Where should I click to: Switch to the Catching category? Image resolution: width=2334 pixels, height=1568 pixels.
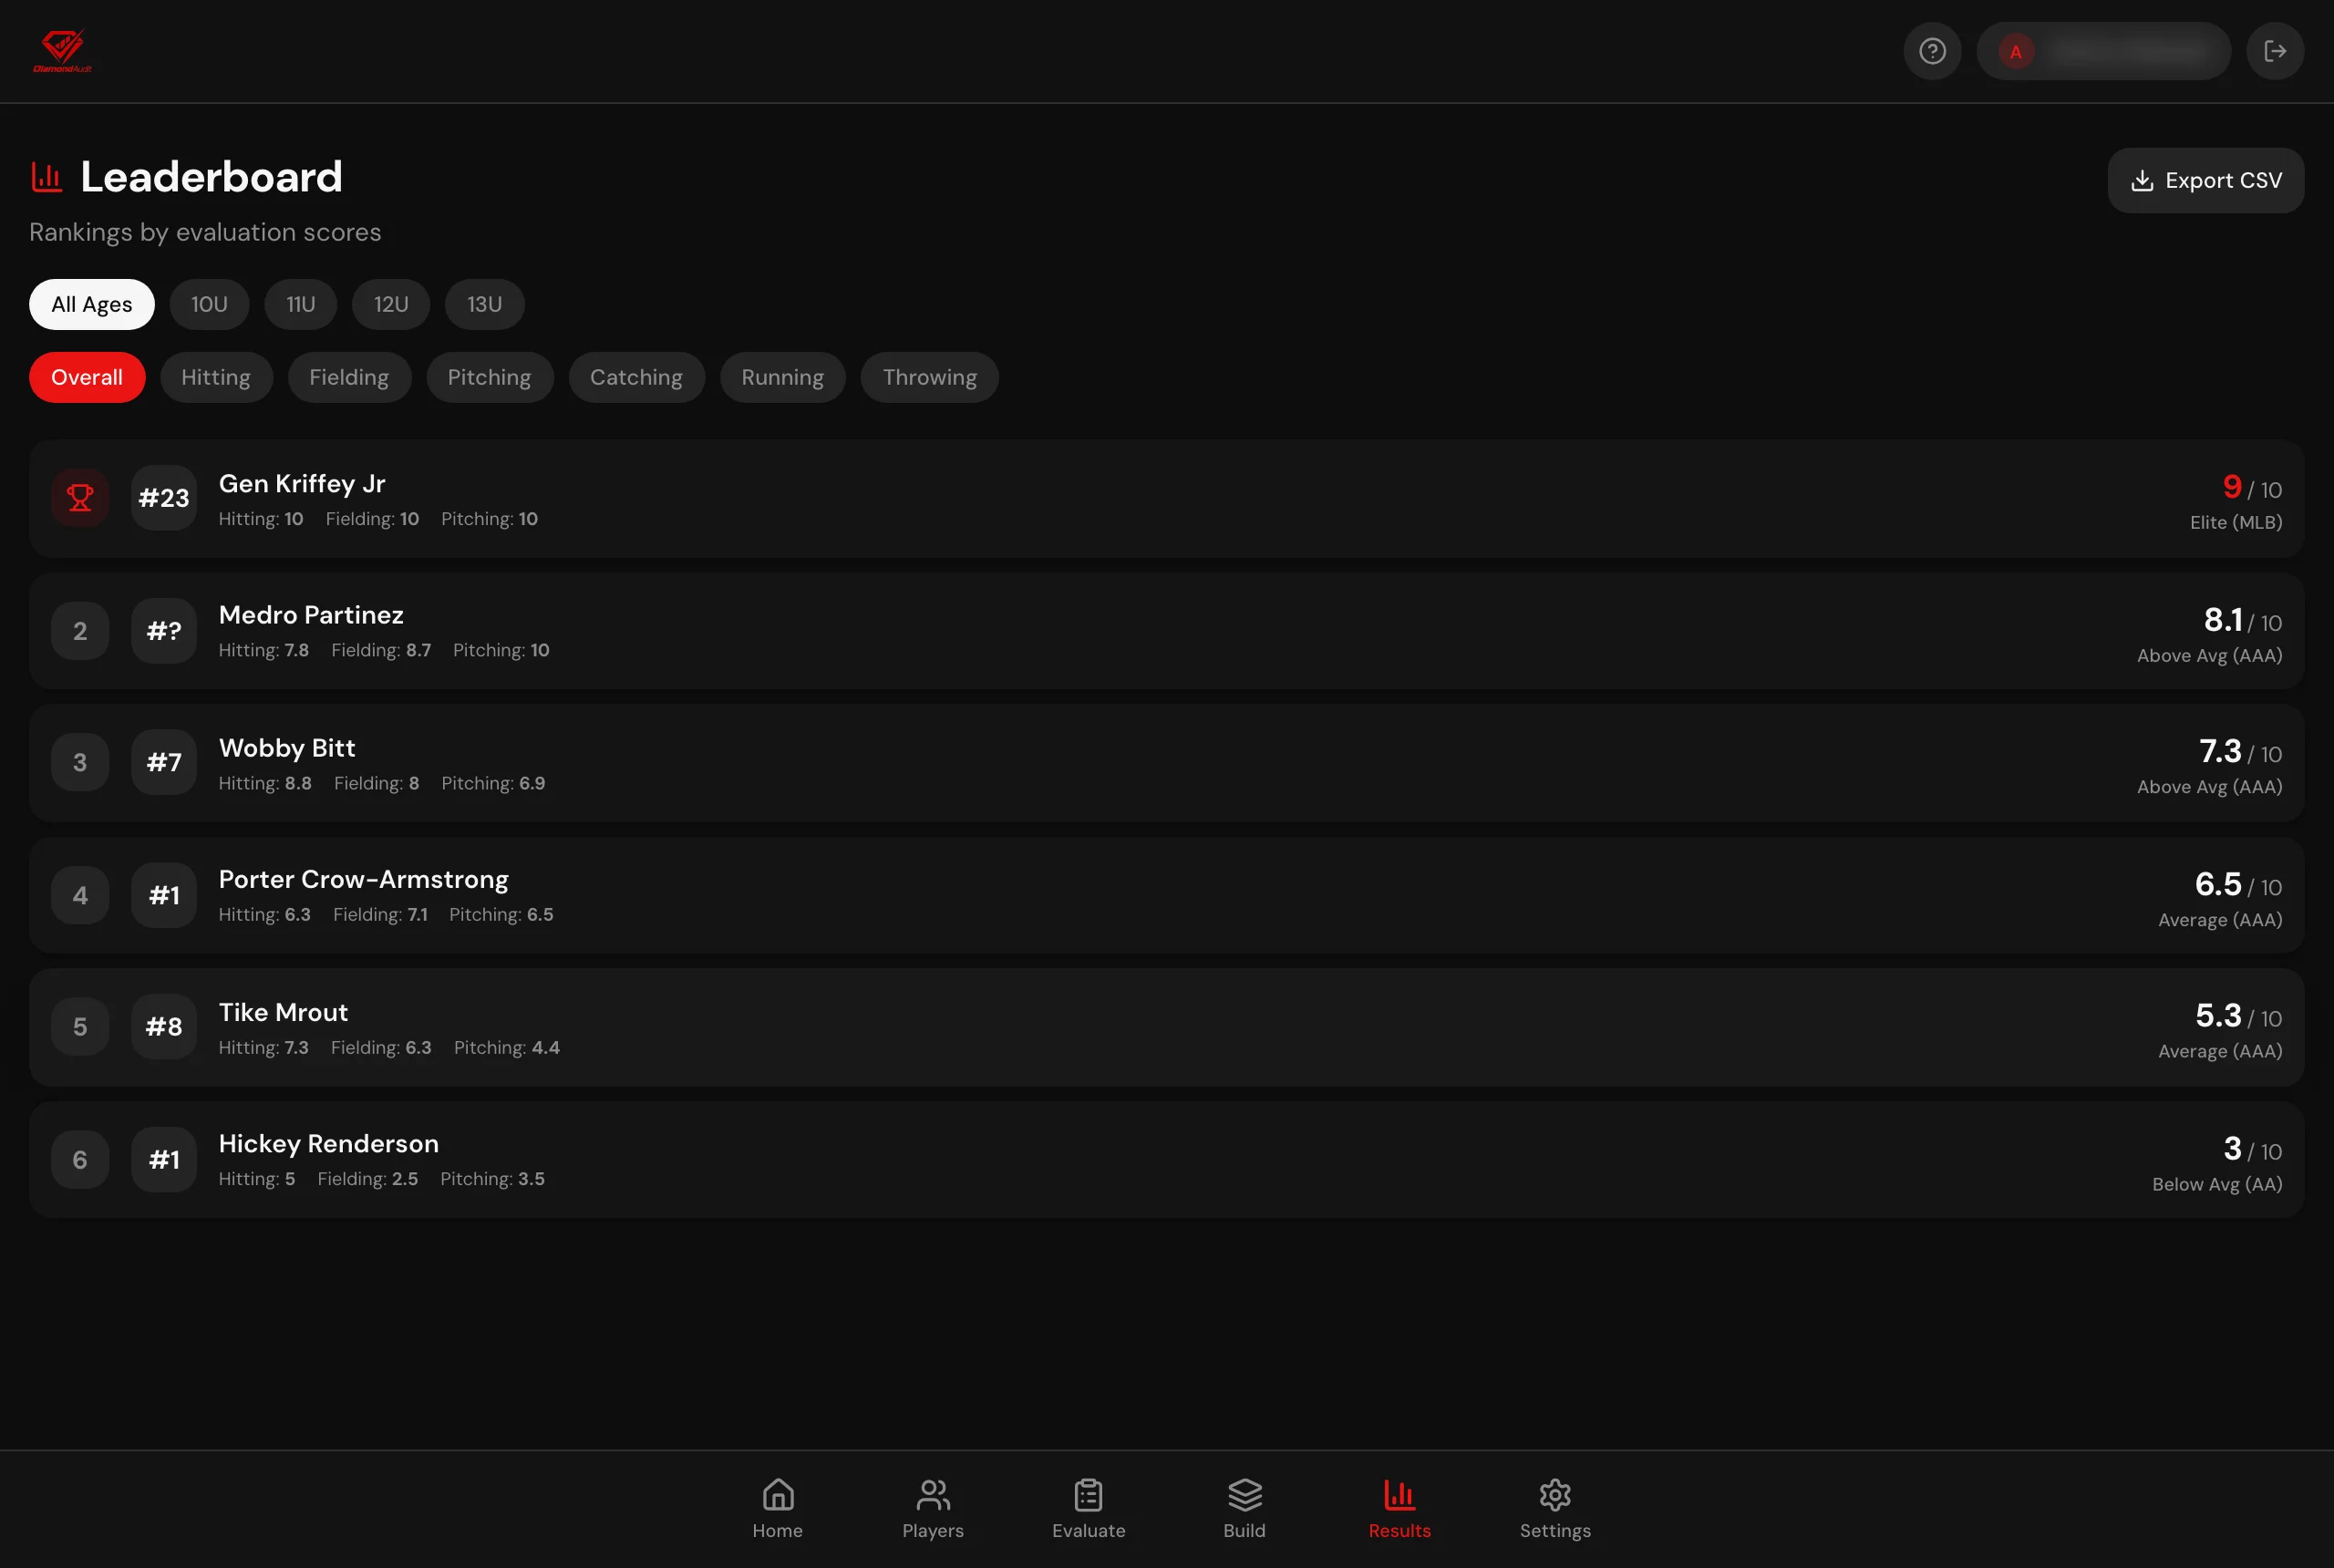click(636, 377)
